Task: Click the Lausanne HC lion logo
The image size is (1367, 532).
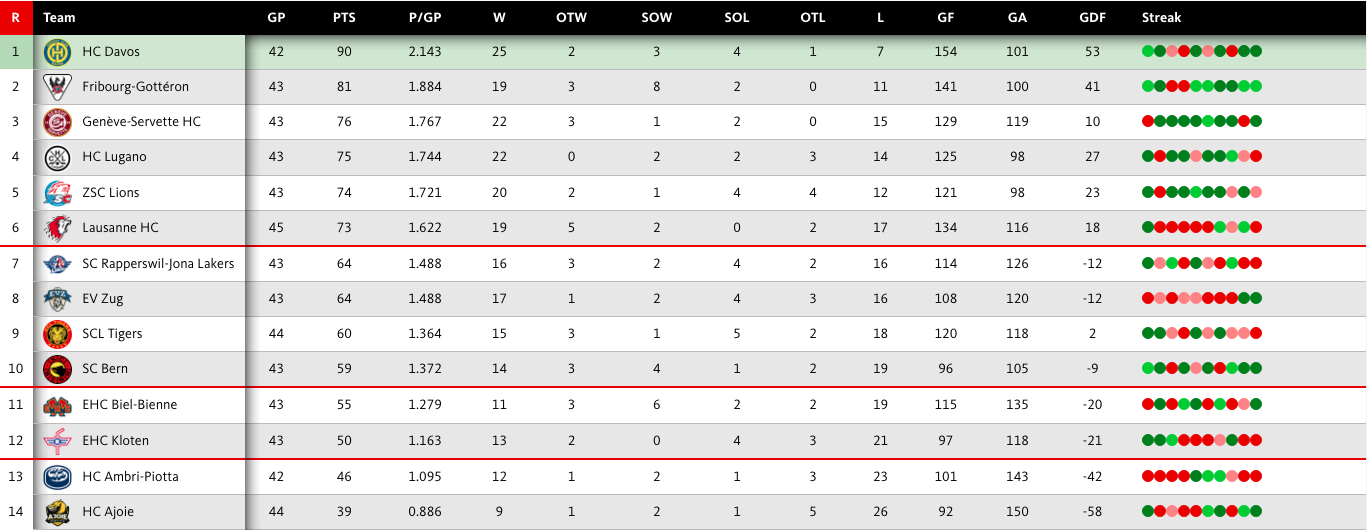Action: (x=57, y=228)
